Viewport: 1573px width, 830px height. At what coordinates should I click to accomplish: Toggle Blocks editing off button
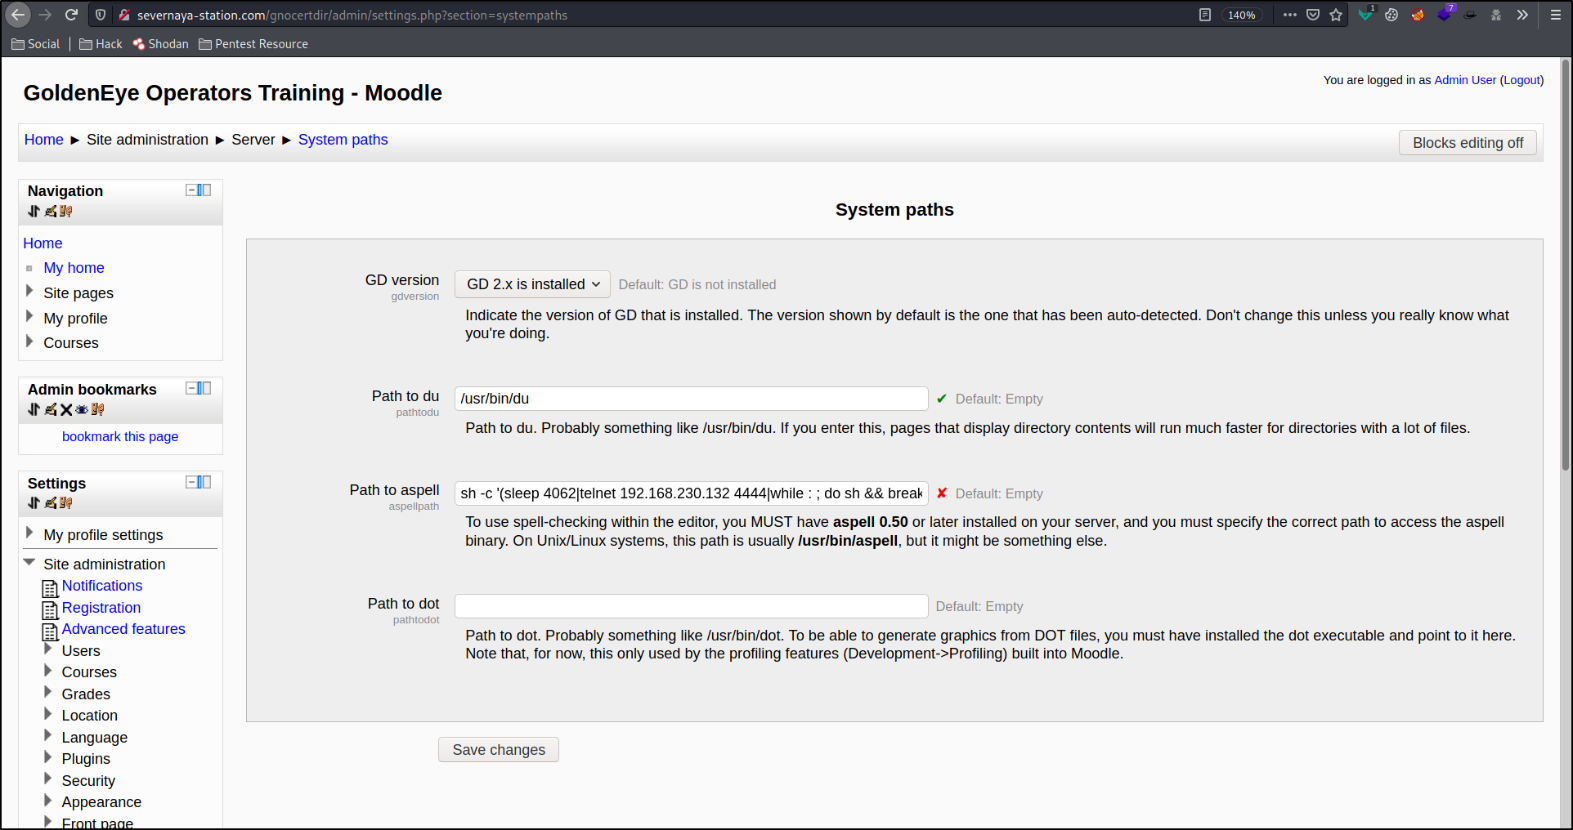1467,143
